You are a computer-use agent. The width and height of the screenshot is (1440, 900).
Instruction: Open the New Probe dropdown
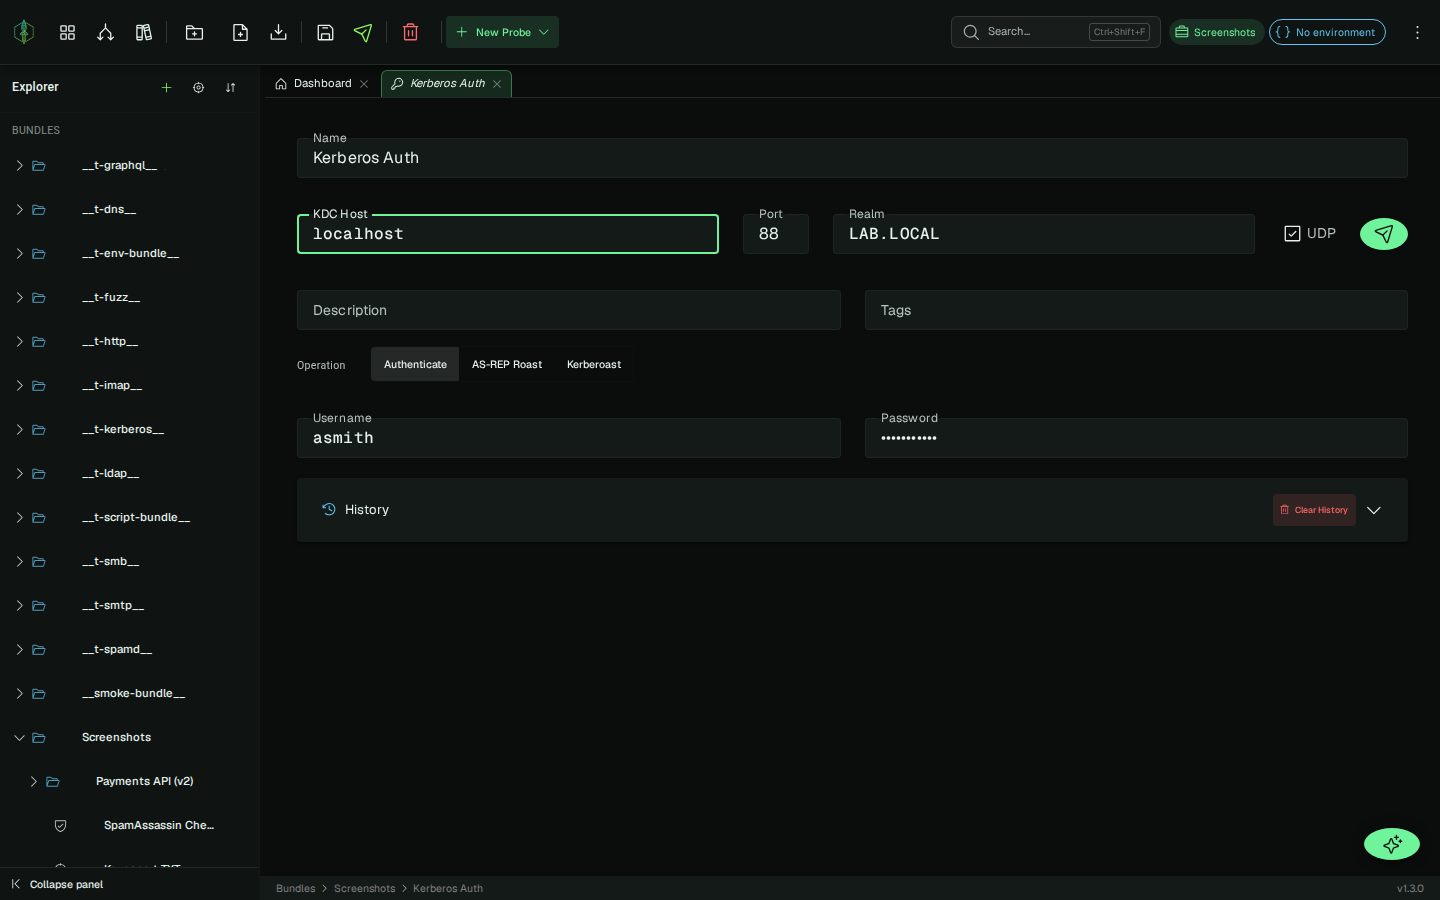(502, 32)
